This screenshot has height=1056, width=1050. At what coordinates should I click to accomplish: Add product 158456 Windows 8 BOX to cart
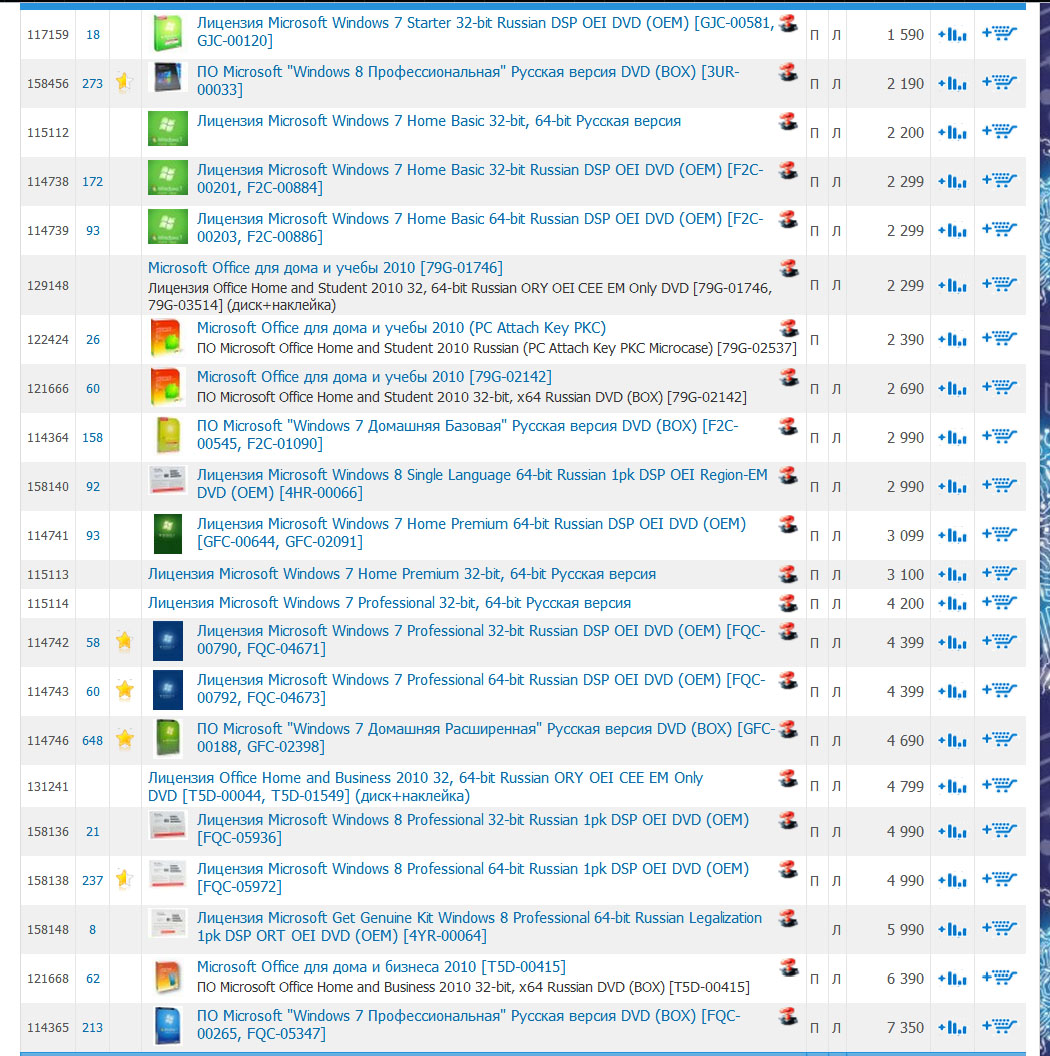point(999,82)
